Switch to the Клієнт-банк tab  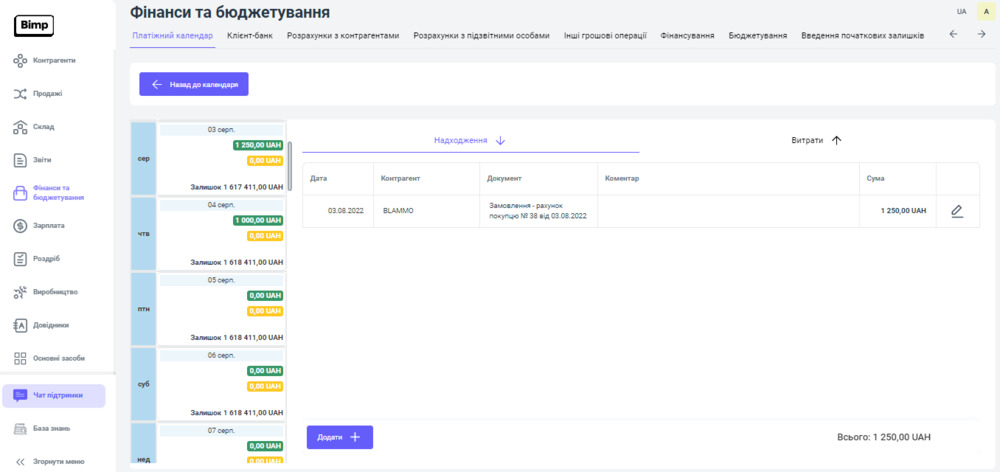[x=250, y=35]
